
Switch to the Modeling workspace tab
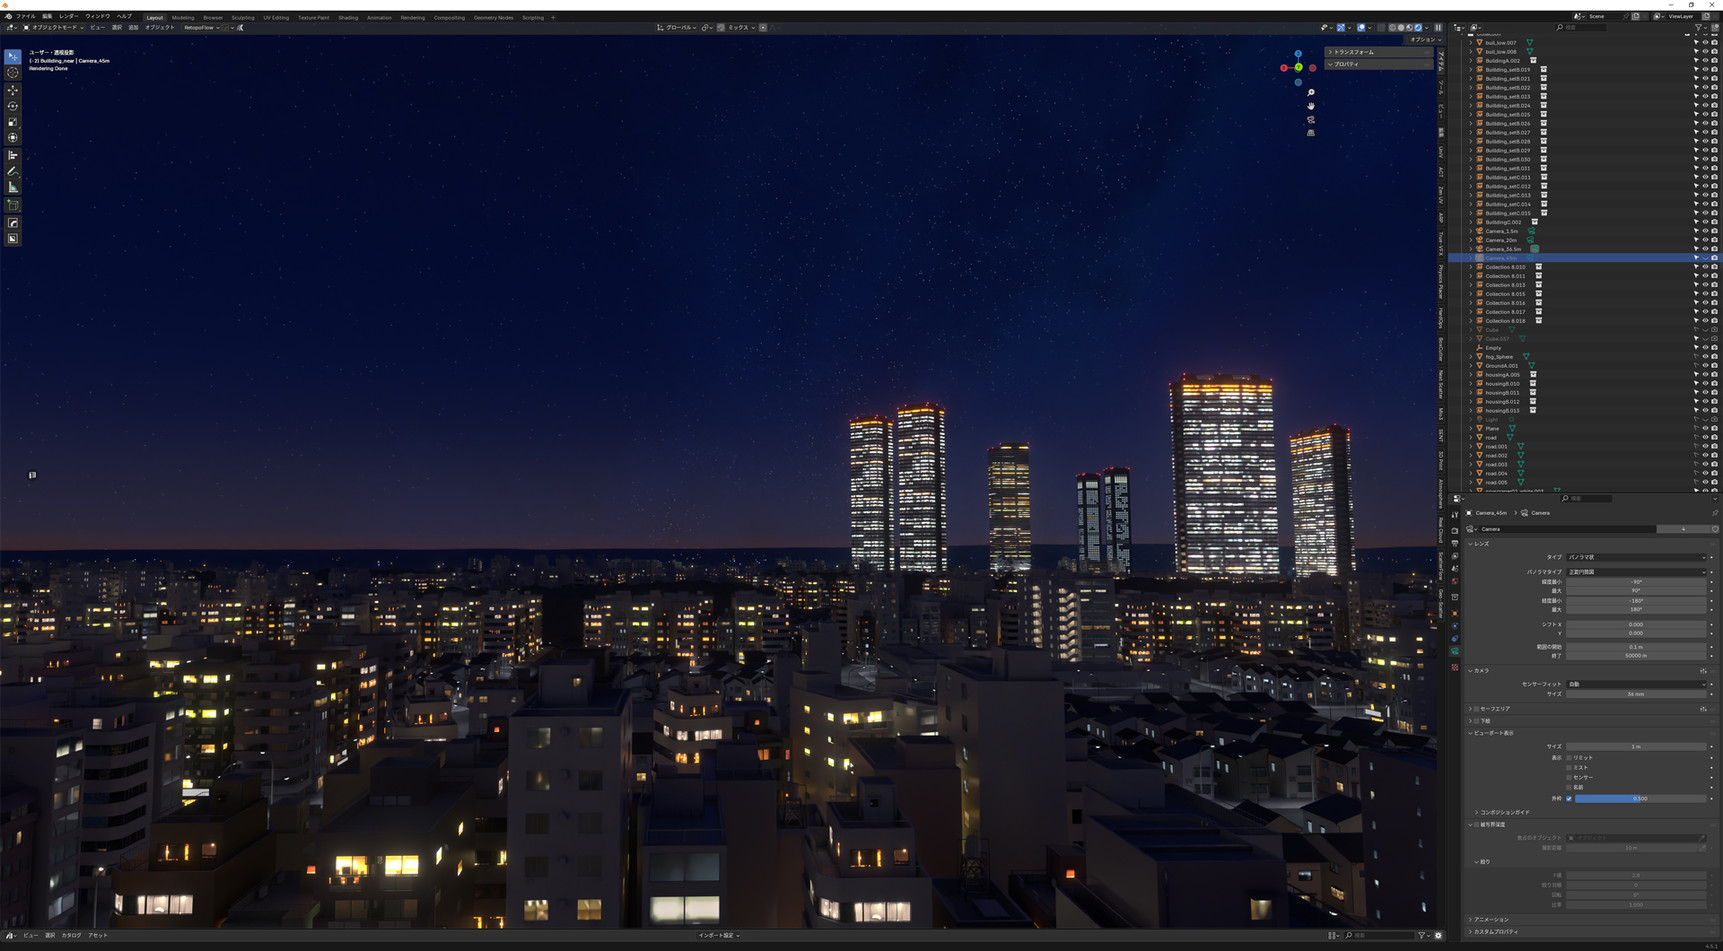[183, 18]
